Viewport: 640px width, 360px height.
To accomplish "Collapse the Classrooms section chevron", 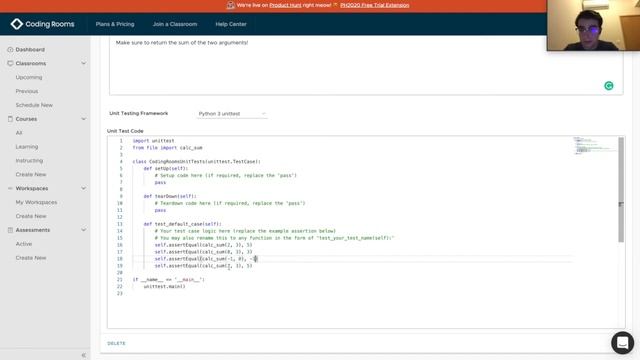I will (84, 63).
